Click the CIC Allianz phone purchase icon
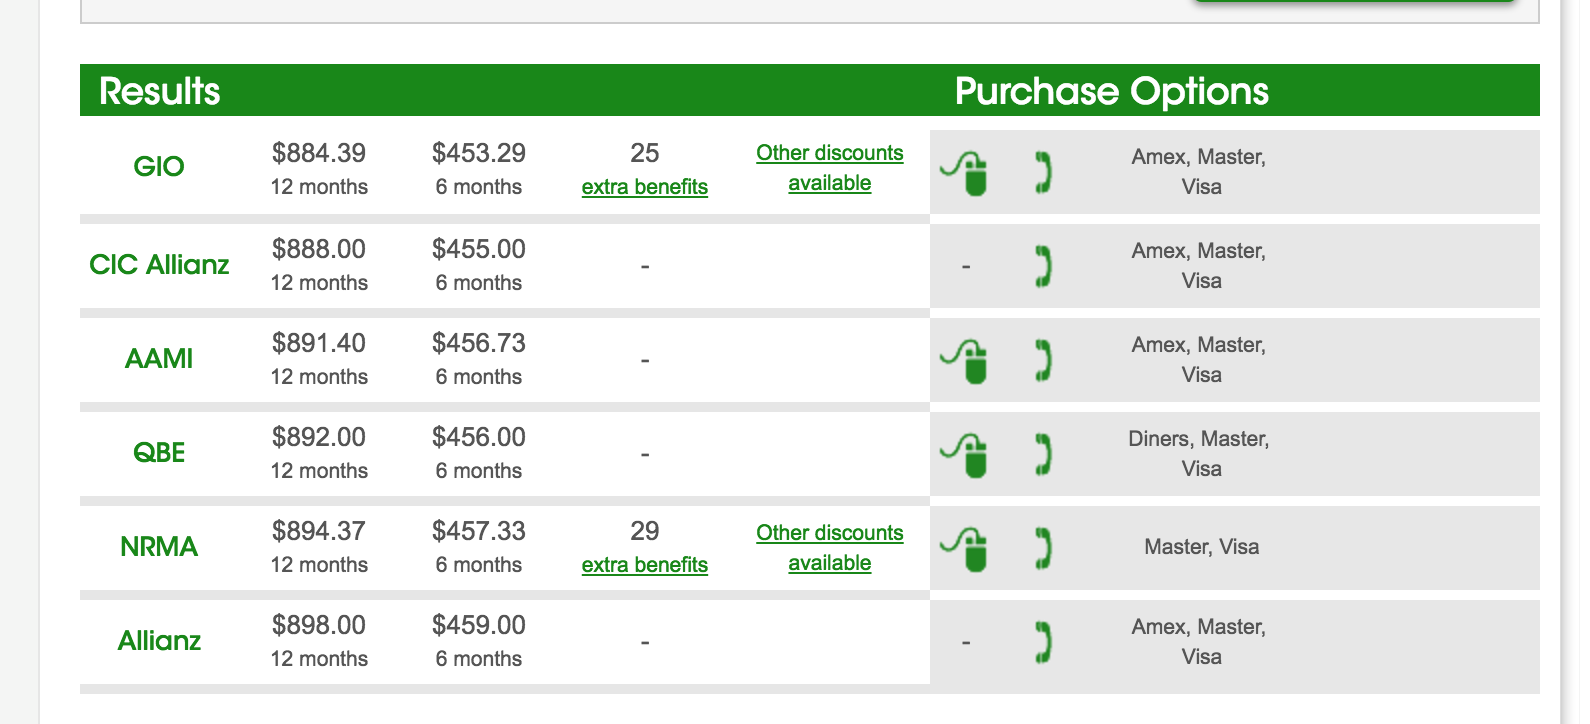Image resolution: width=1590 pixels, height=724 pixels. [1043, 266]
